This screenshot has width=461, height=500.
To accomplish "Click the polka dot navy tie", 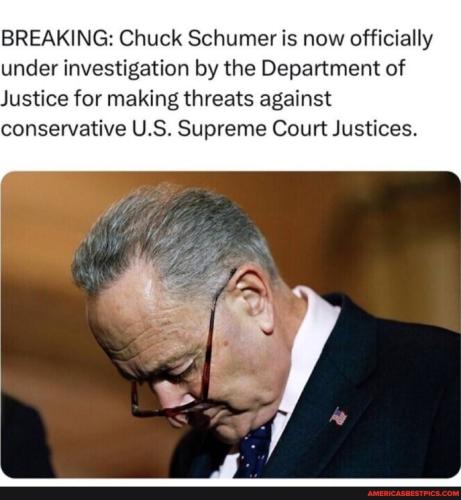I will coord(255,448).
